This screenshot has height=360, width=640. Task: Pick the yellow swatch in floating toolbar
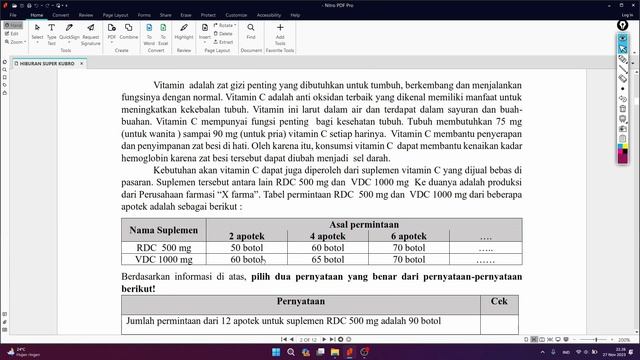pos(625,146)
